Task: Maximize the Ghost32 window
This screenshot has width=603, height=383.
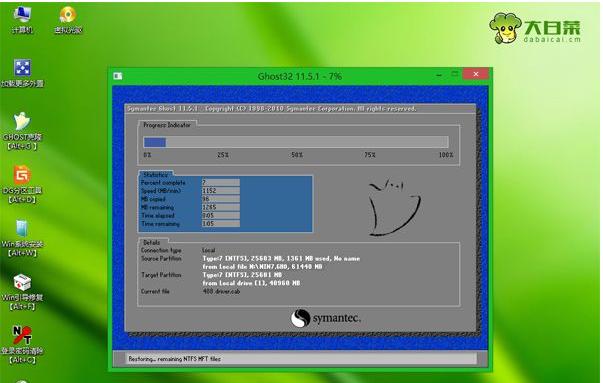Action: point(455,74)
